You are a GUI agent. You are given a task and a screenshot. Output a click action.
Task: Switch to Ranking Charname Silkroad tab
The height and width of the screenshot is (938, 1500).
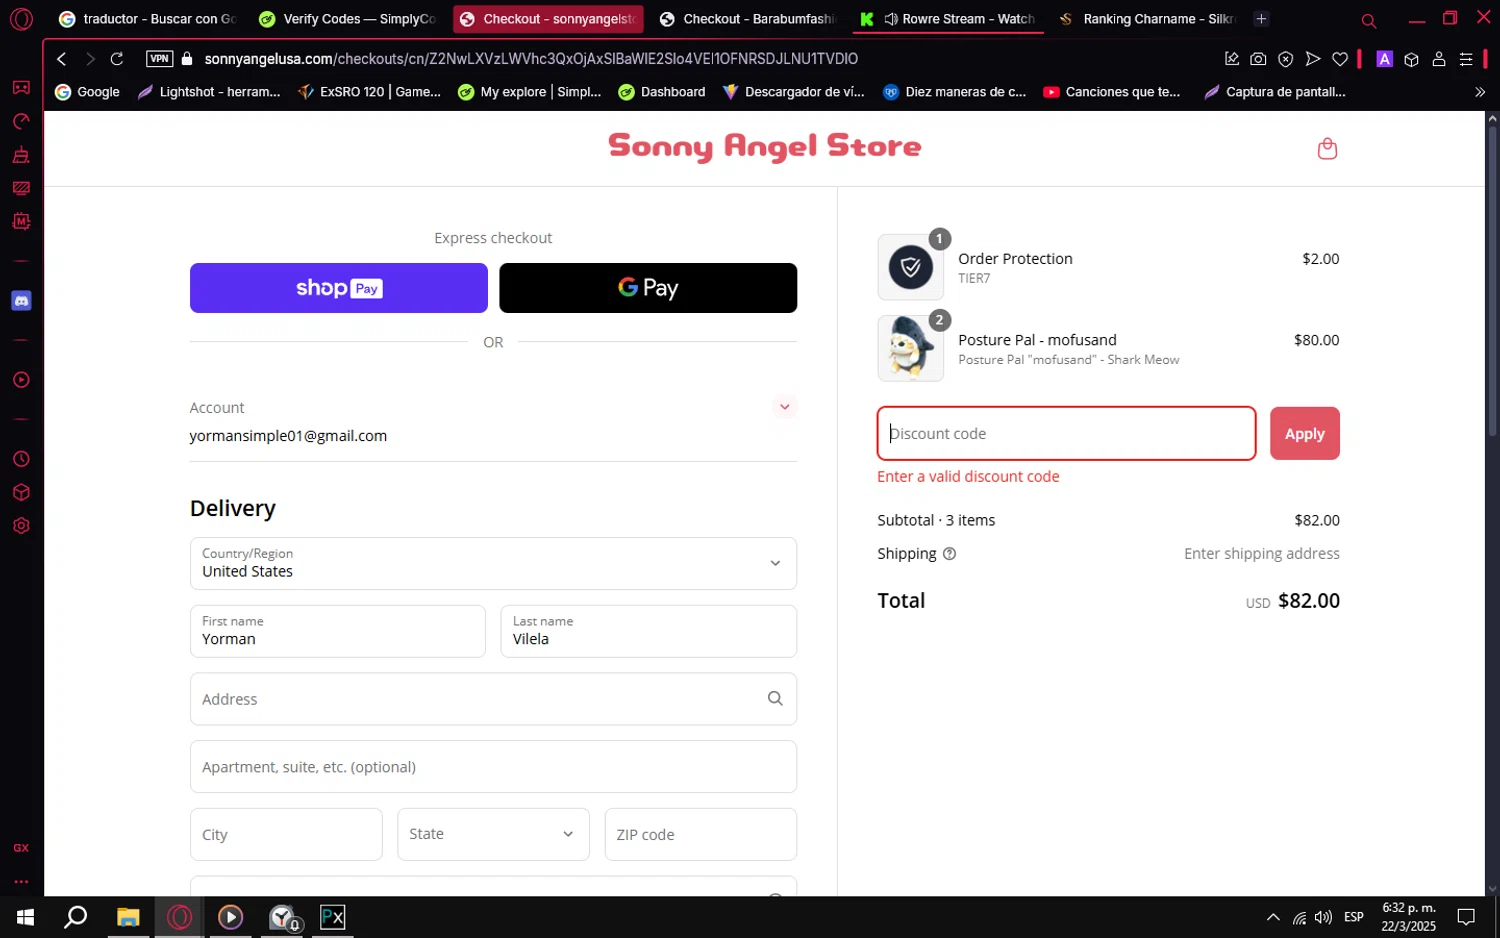pos(1147,19)
